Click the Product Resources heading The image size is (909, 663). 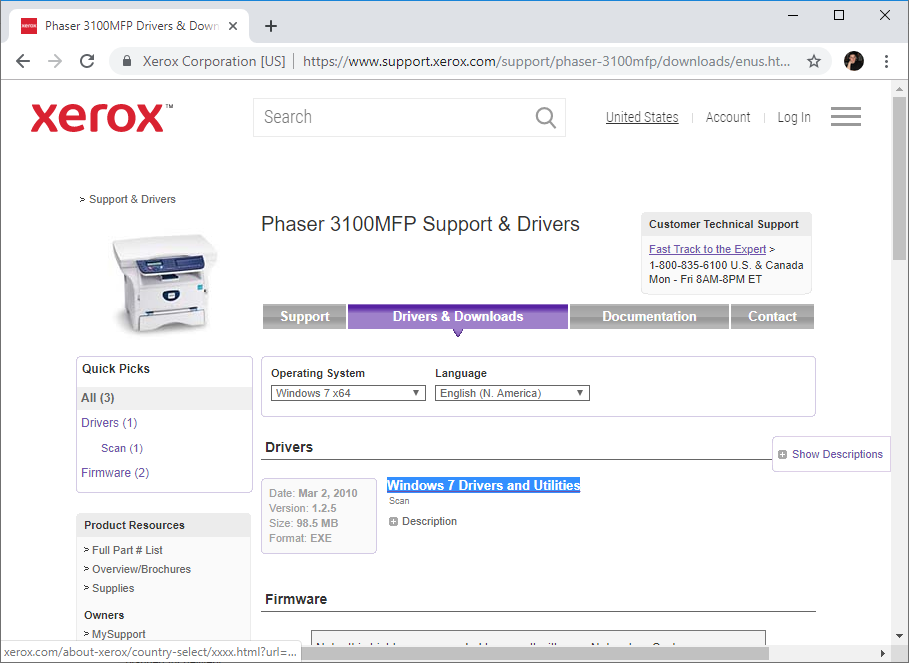(x=134, y=525)
